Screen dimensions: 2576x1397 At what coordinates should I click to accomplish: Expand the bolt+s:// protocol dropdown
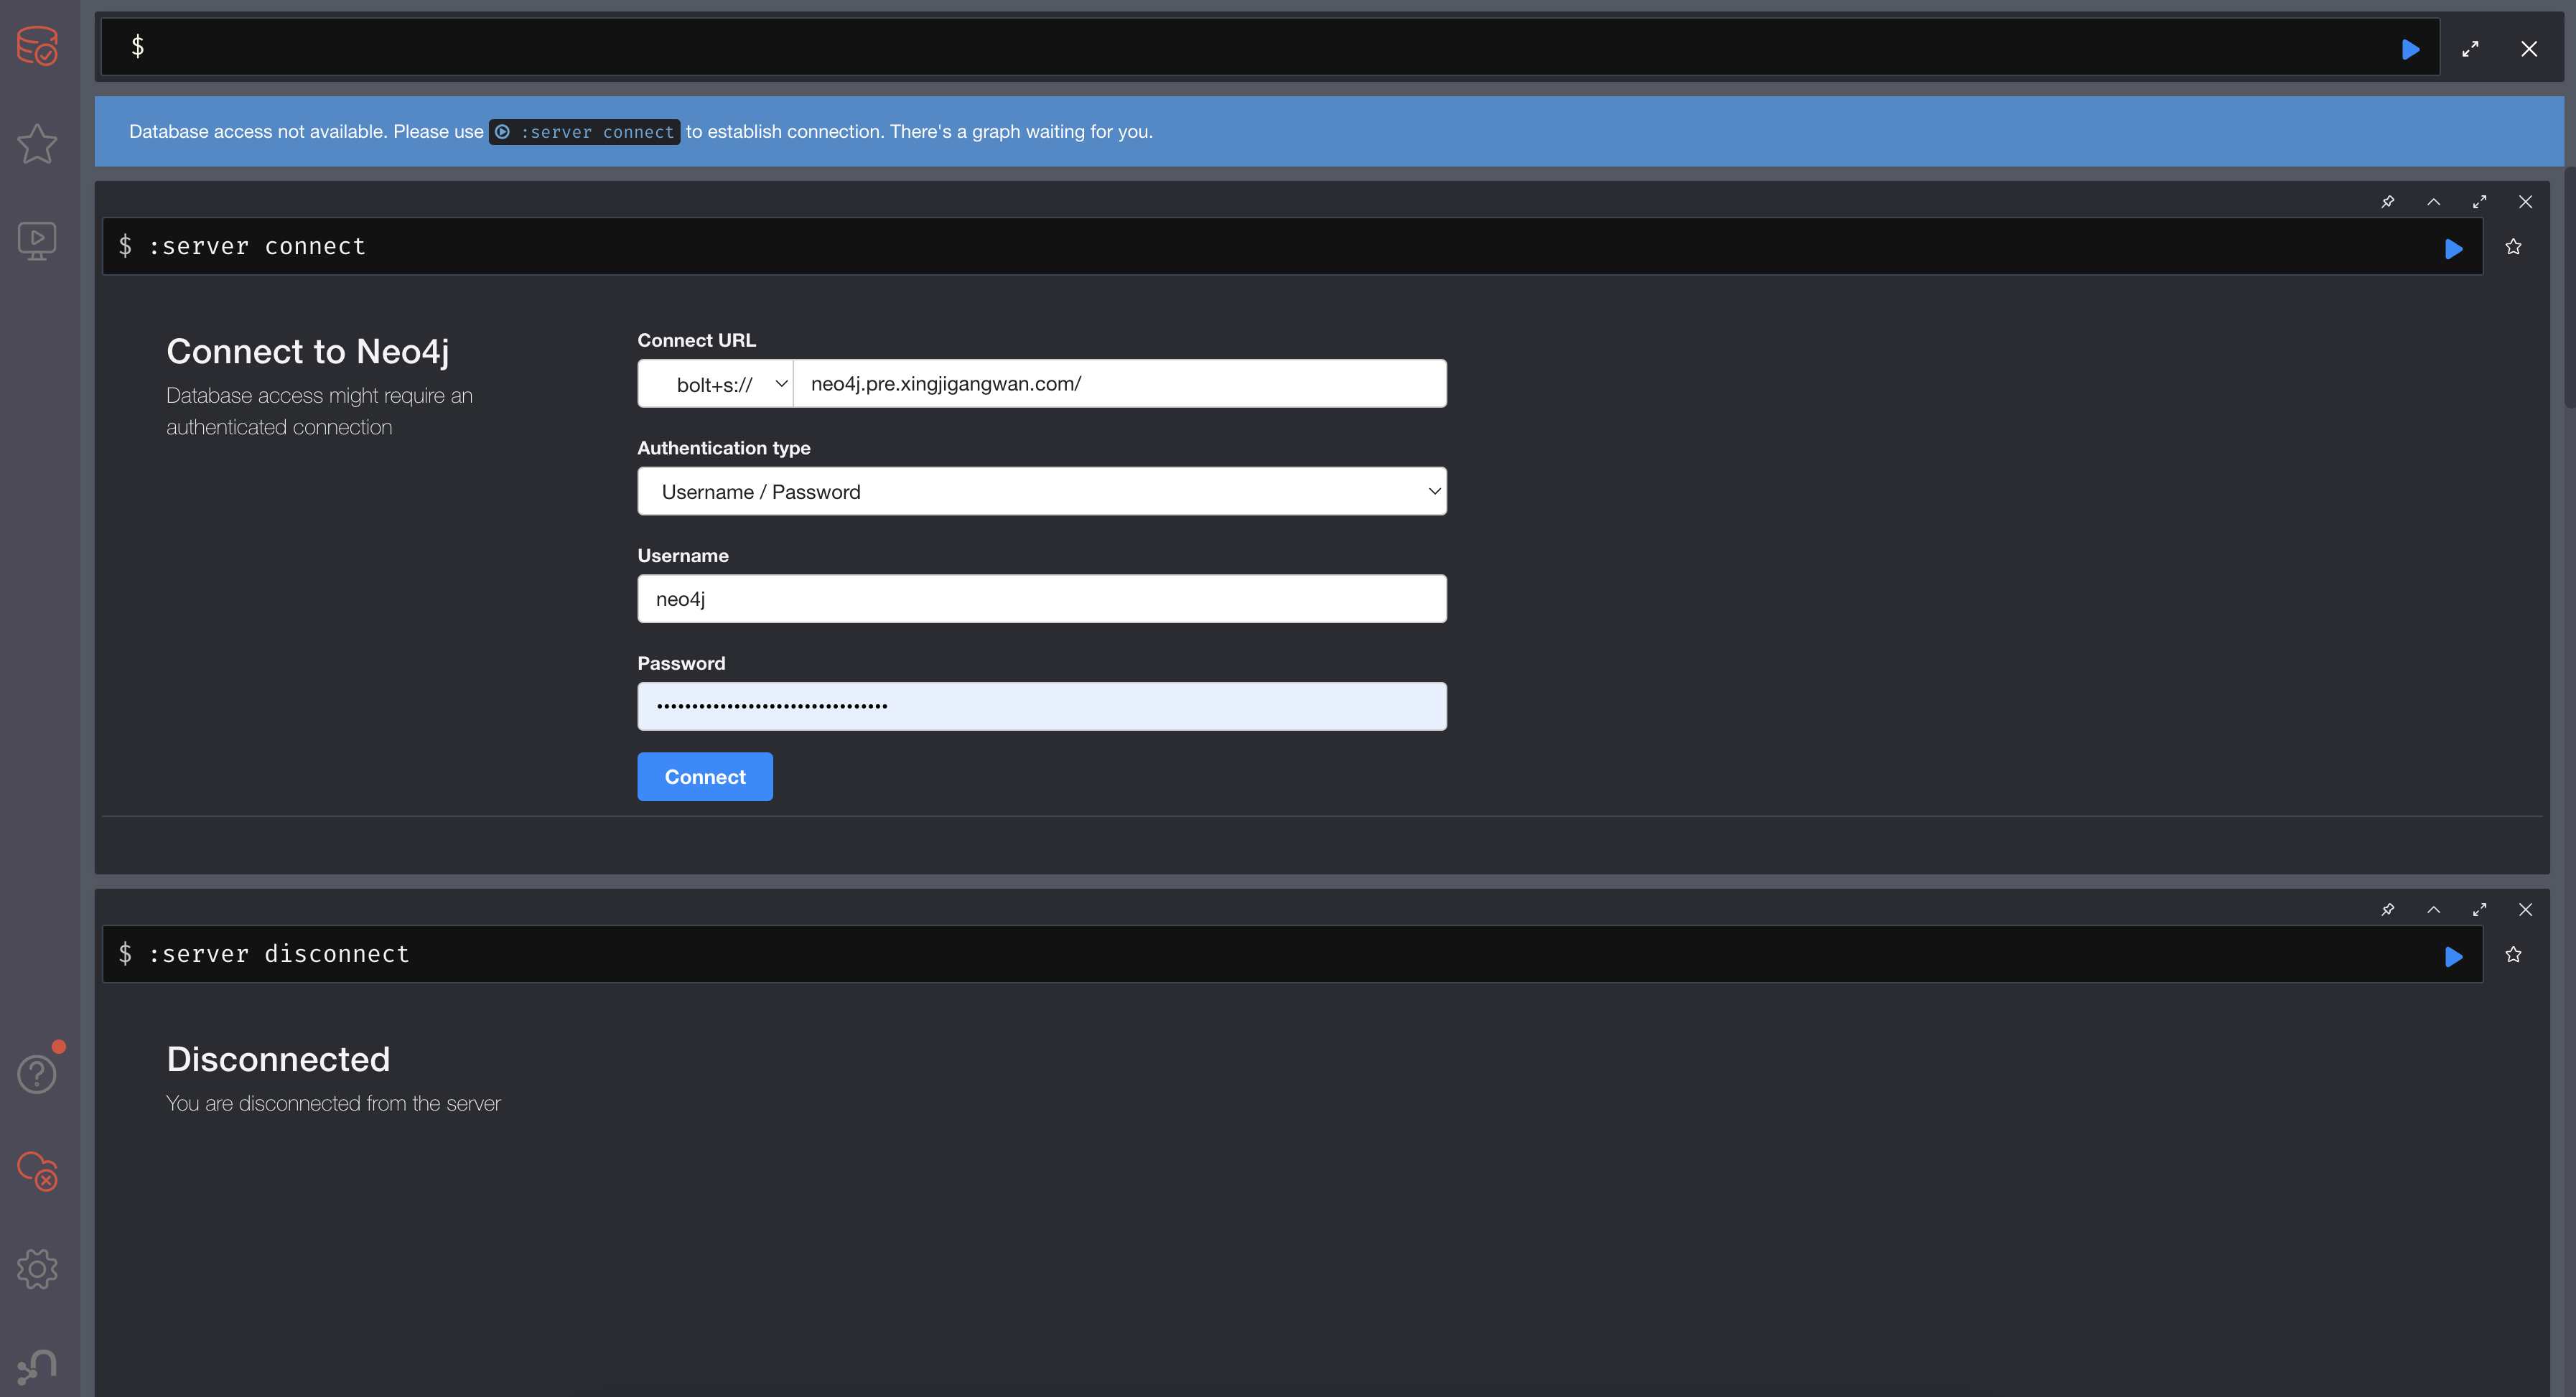716,384
